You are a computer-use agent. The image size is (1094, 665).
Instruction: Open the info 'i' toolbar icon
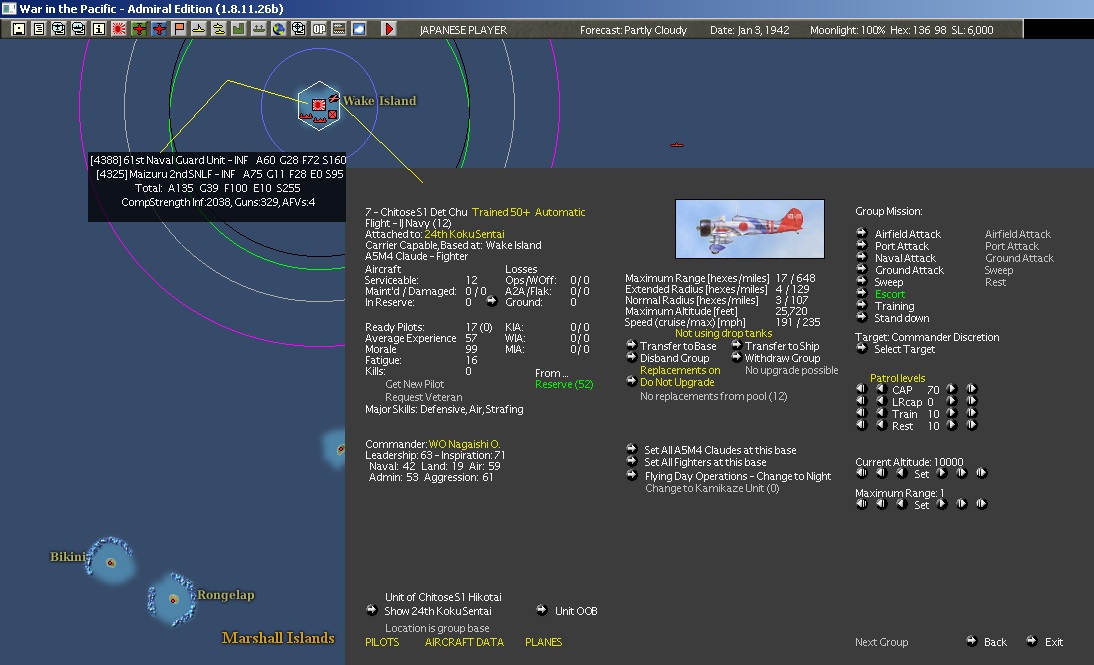(x=99, y=29)
